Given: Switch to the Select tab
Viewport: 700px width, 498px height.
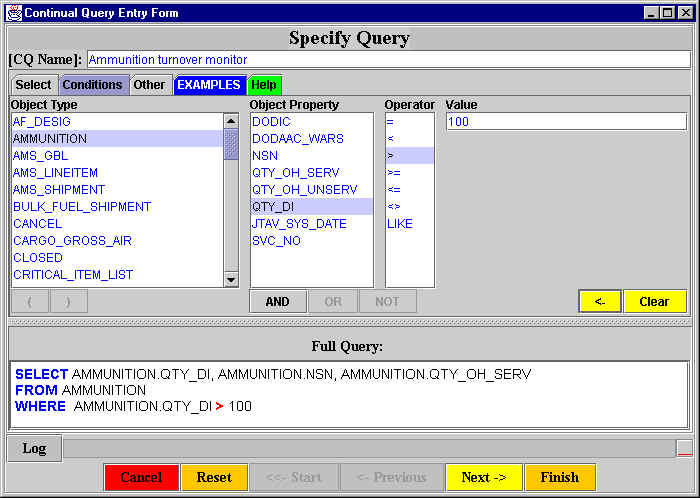Looking at the screenshot, I should tap(33, 85).
